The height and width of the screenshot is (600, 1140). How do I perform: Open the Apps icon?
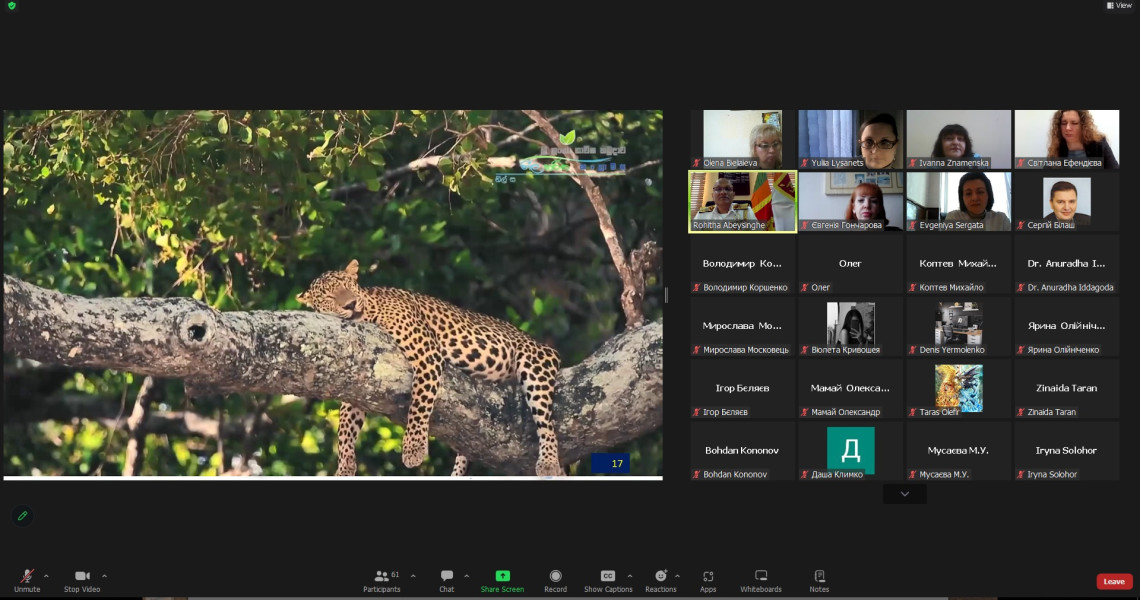pos(708,576)
